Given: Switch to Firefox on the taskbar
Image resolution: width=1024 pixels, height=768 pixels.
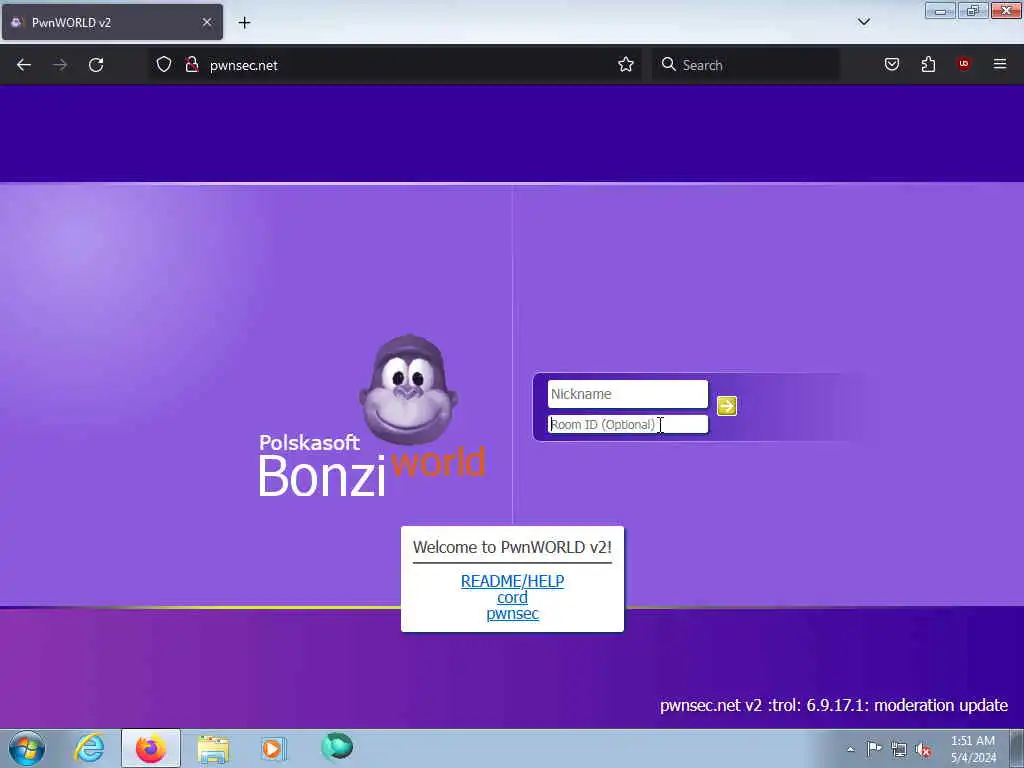Looking at the screenshot, I should (x=151, y=748).
